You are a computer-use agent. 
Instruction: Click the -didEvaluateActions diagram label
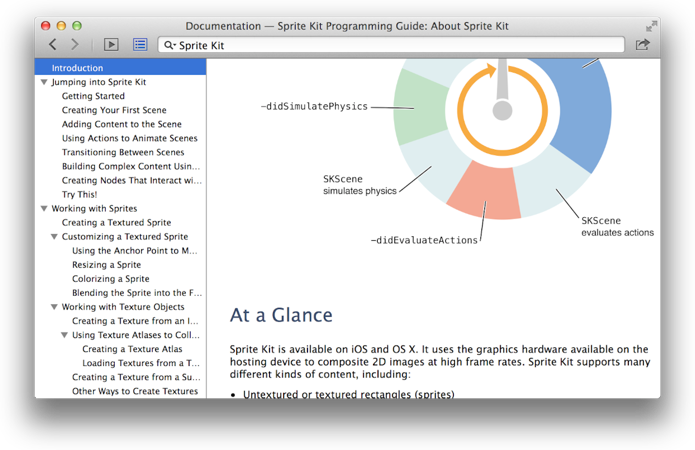pyautogui.click(x=424, y=240)
